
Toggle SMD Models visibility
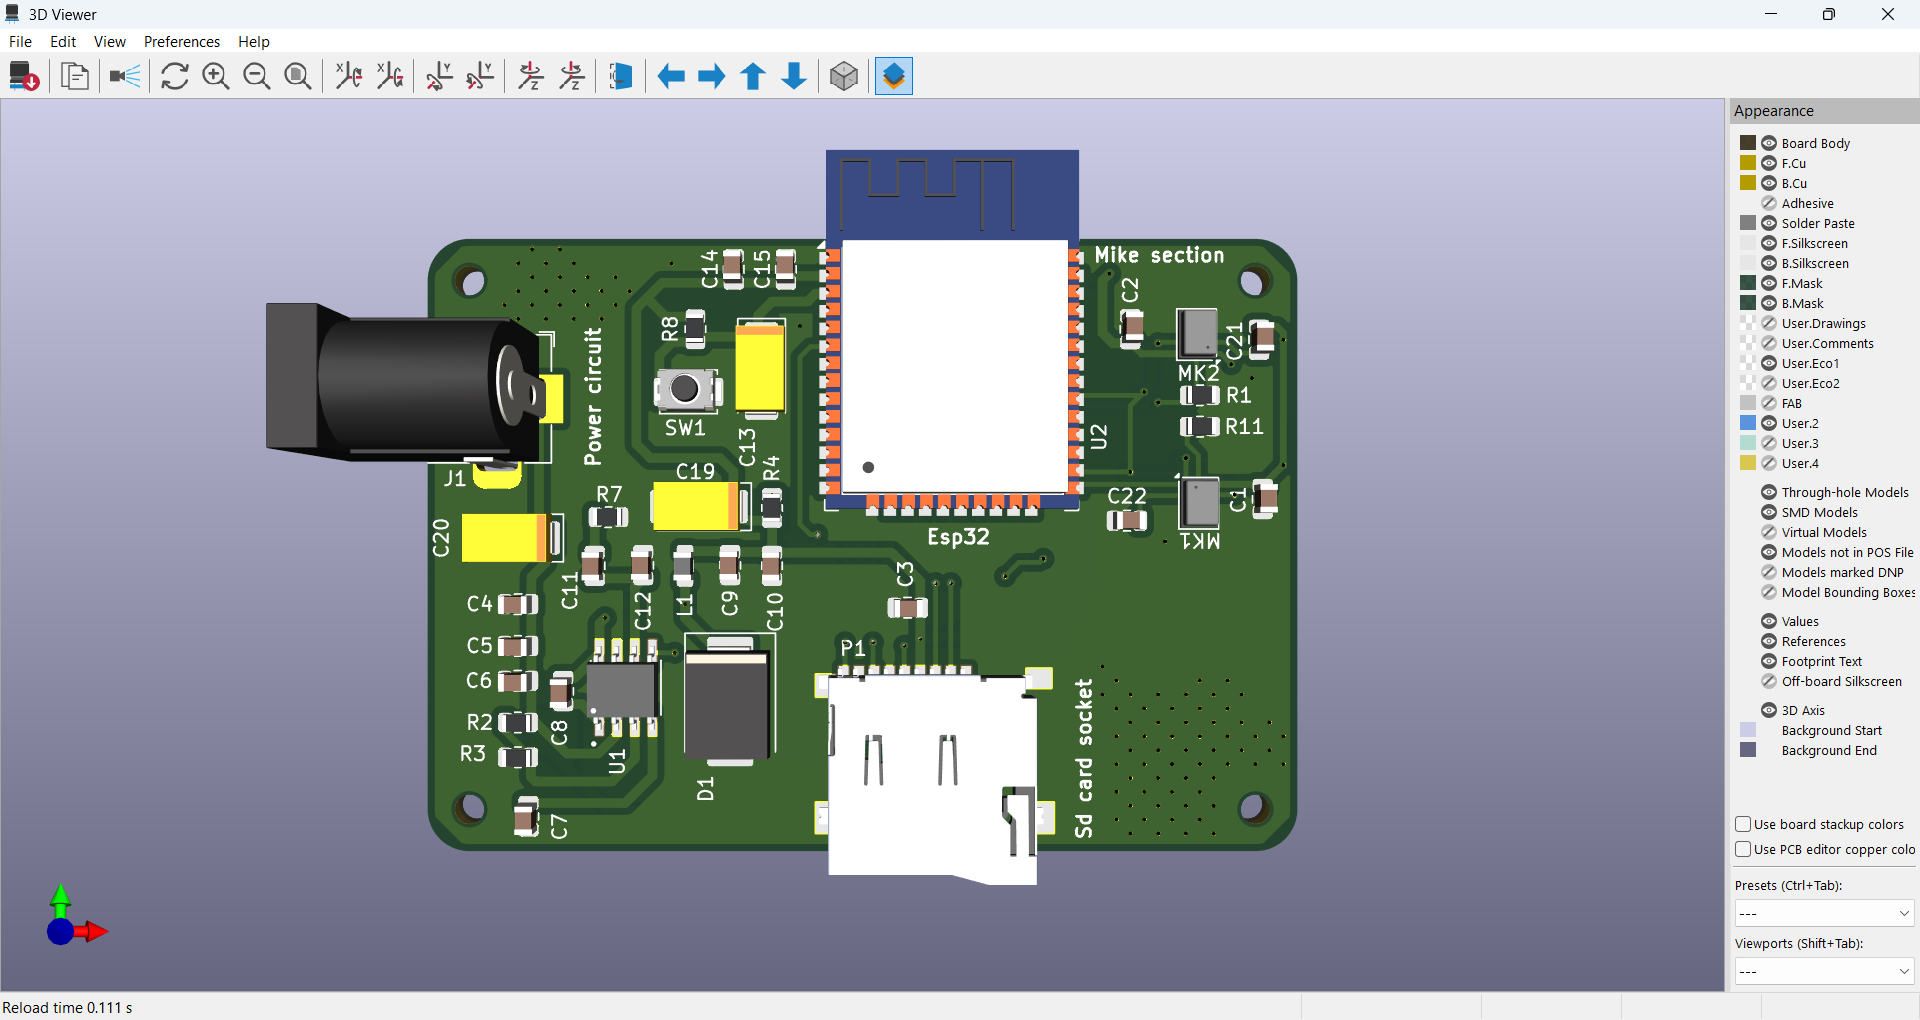pyautogui.click(x=1769, y=512)
